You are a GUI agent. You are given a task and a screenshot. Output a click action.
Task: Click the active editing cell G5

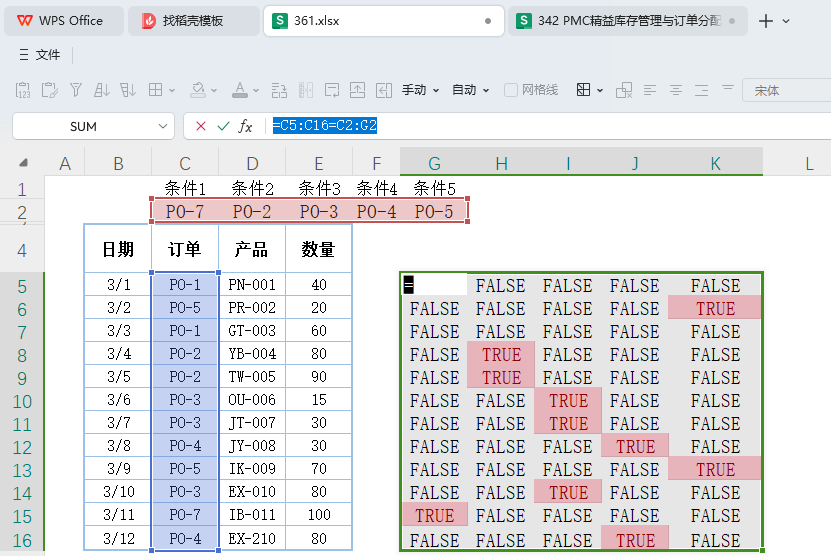click(434, 285)
